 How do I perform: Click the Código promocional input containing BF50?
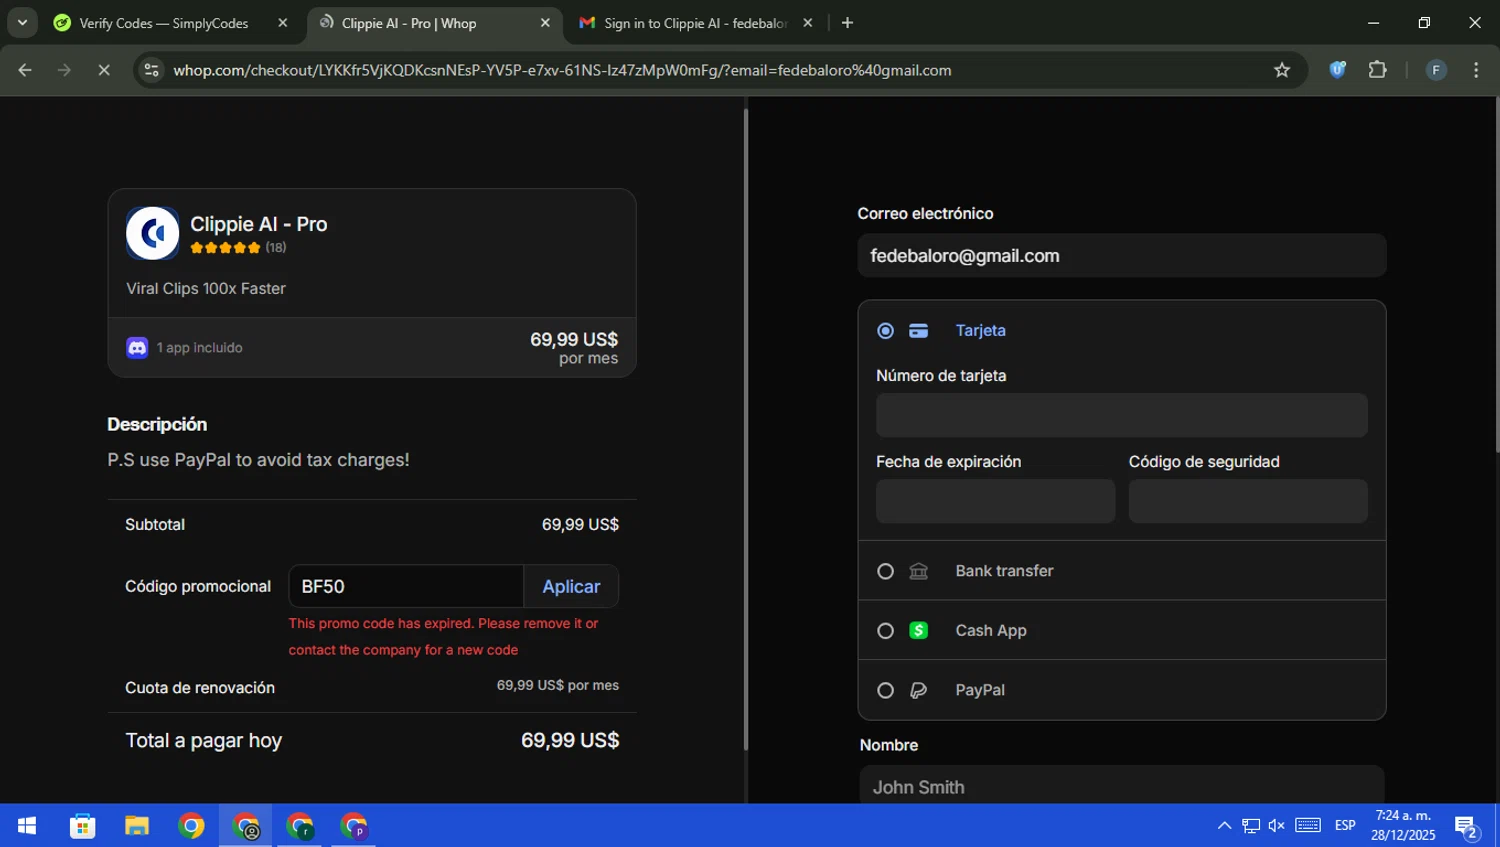406,587
